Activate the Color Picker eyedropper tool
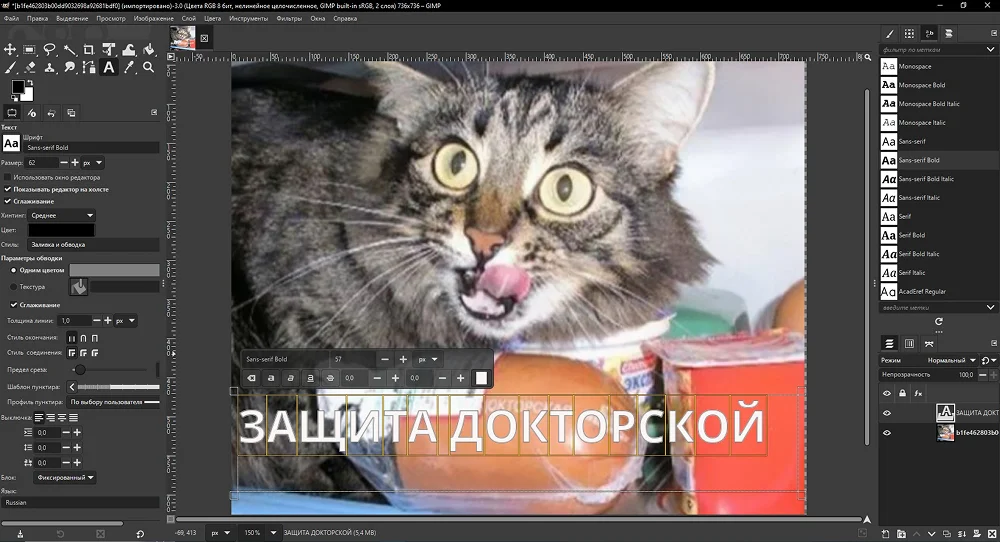Image resolution: width=1000 pixels, height=542 pixels. click(129, 68)
